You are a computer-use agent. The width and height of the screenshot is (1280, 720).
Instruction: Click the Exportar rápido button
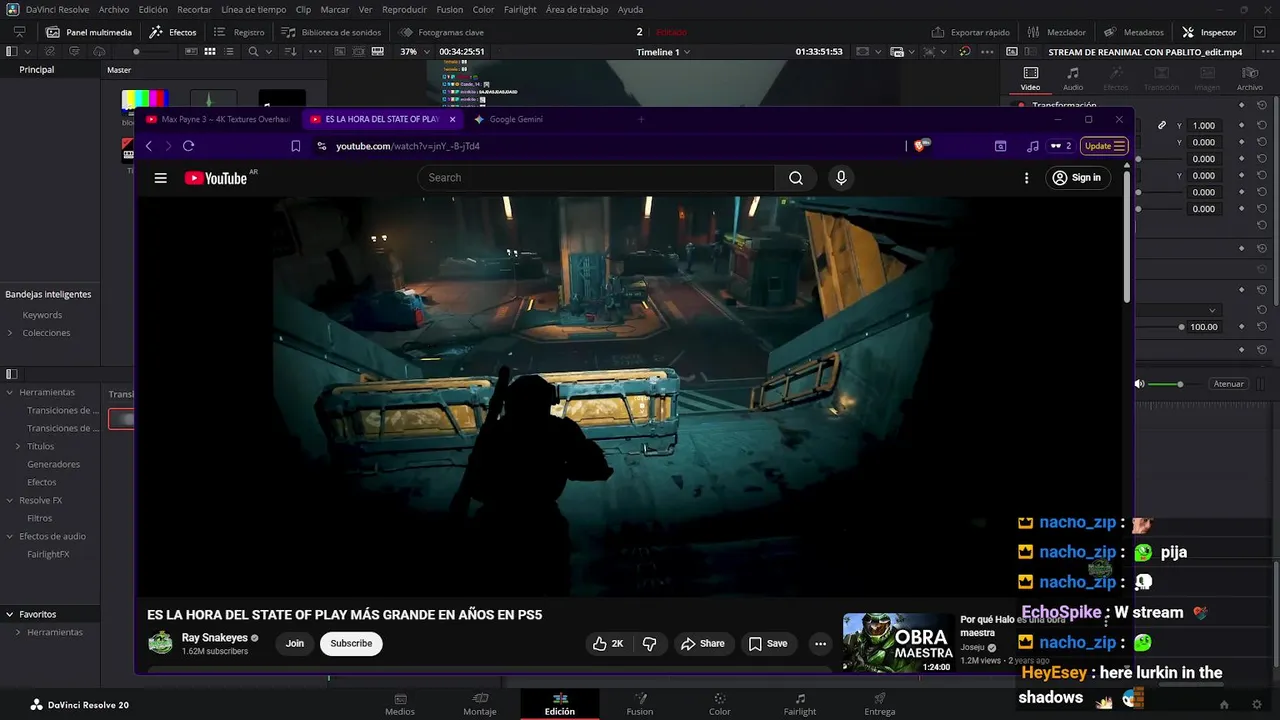point(970,32)
